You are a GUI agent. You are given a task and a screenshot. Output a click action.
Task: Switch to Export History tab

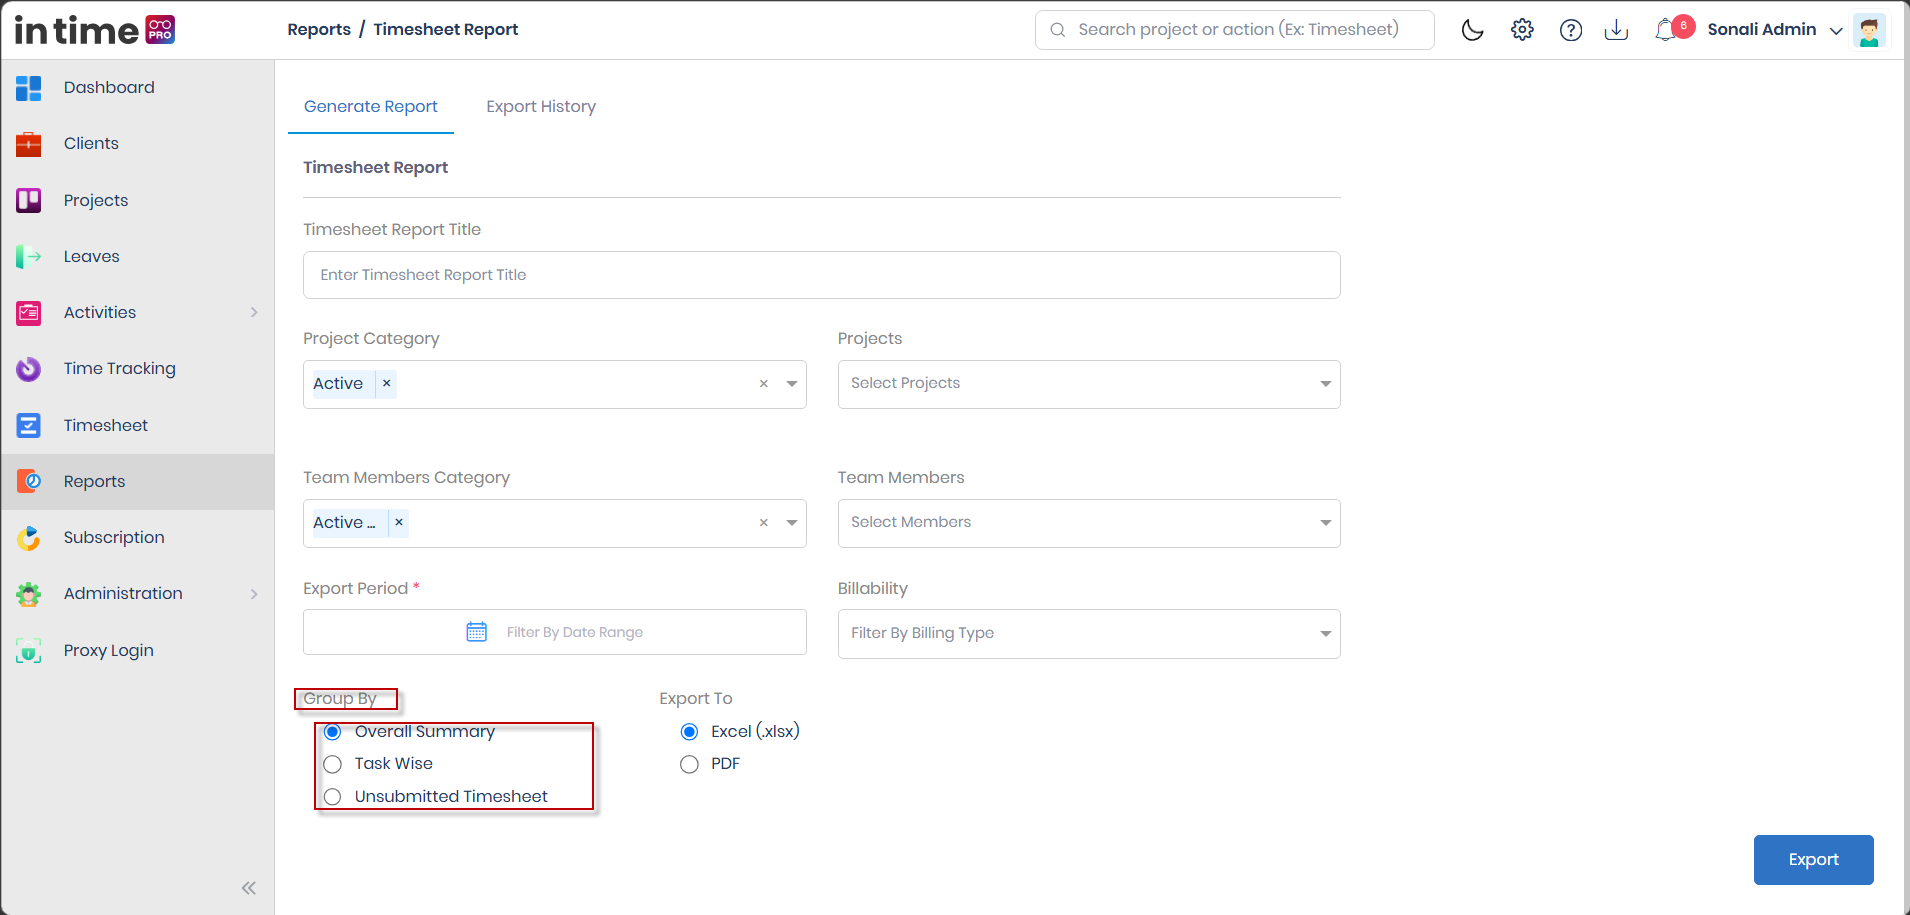(x=541, y=107)
